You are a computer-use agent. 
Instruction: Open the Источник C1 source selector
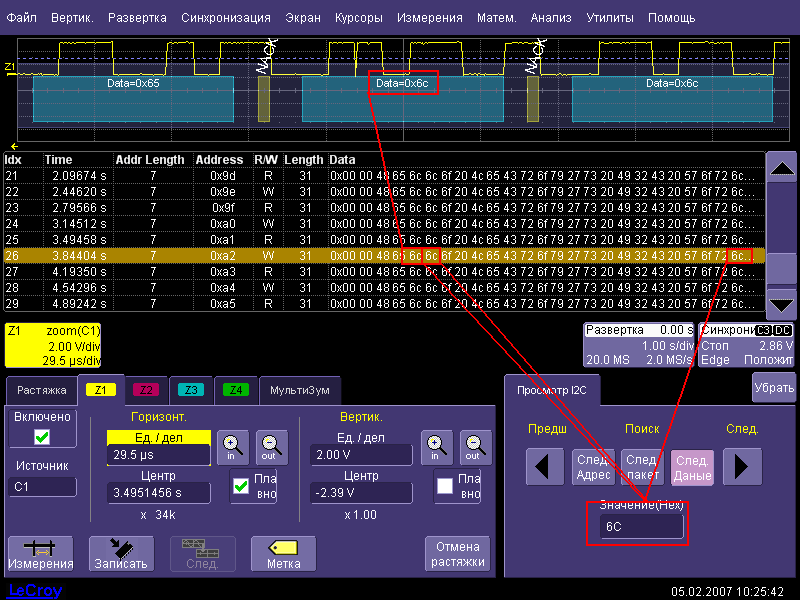[x=42, y=487]
